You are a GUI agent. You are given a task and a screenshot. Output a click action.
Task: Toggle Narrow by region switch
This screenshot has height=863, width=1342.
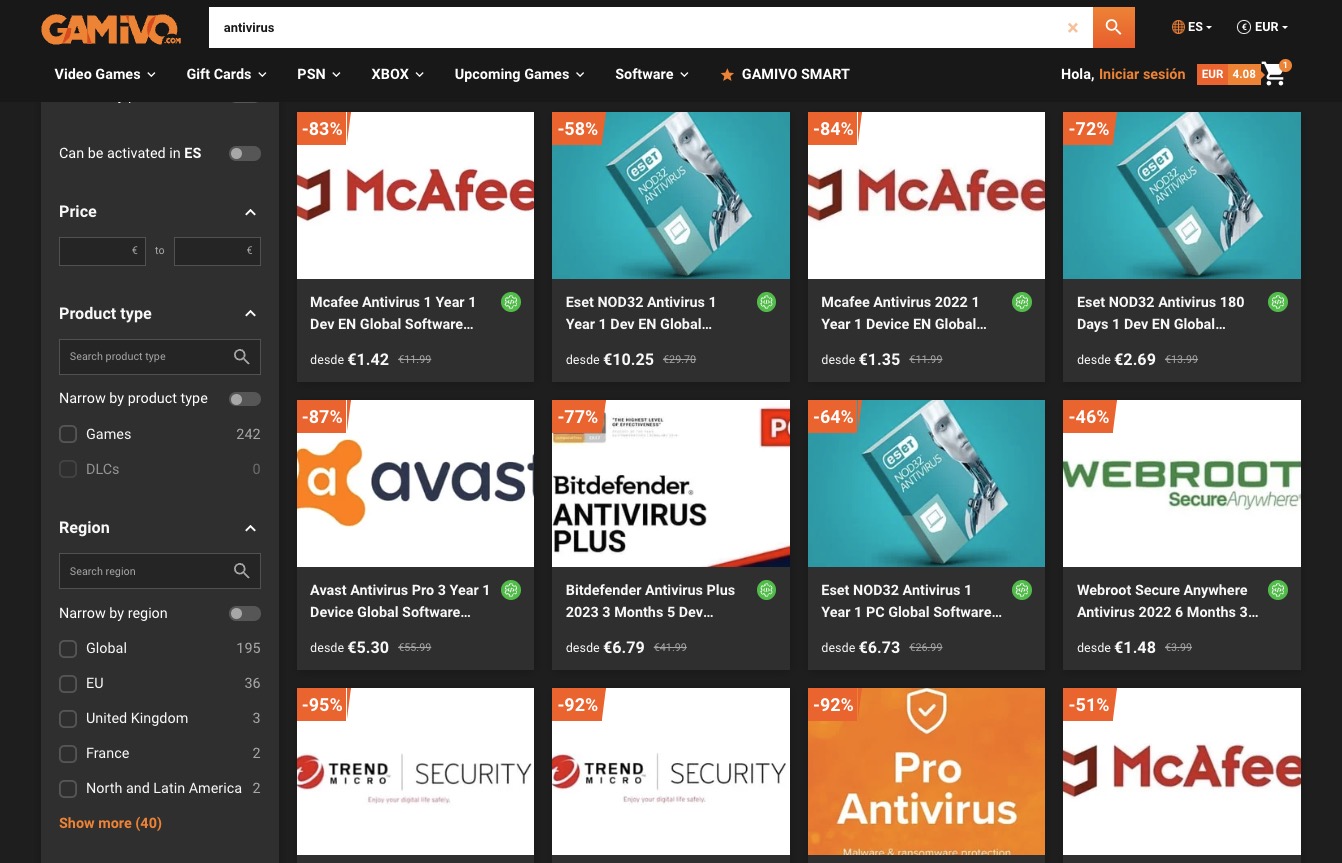245,613
